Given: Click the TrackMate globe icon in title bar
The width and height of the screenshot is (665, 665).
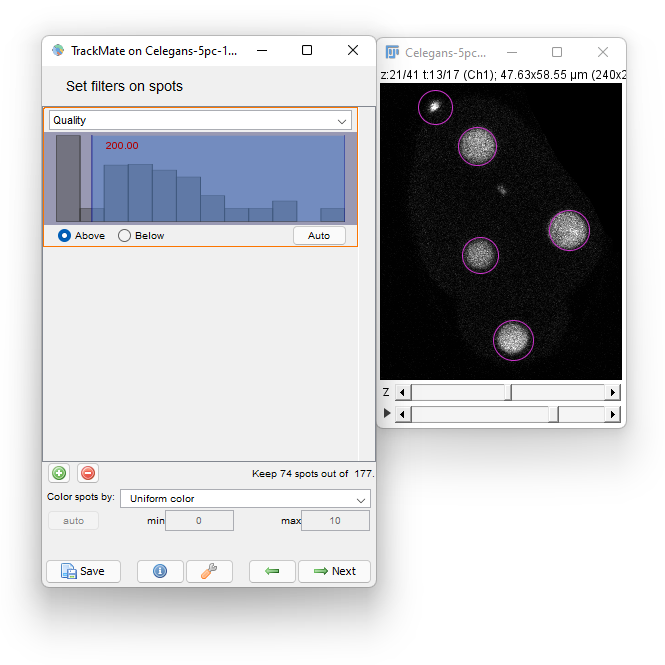Looking at the screenshot, I should [58, 50].
